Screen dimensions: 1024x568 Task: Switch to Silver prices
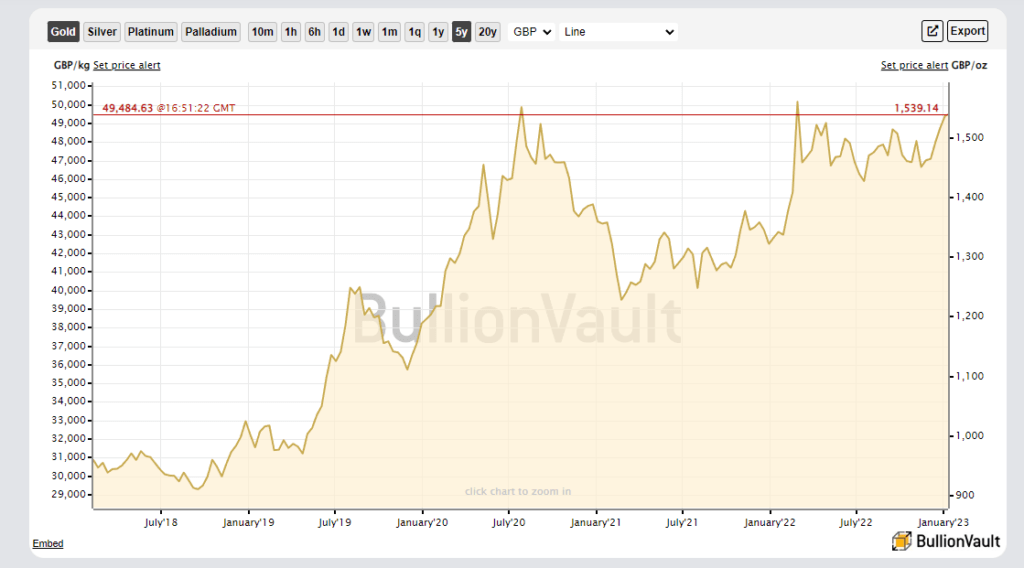point(102,31)
